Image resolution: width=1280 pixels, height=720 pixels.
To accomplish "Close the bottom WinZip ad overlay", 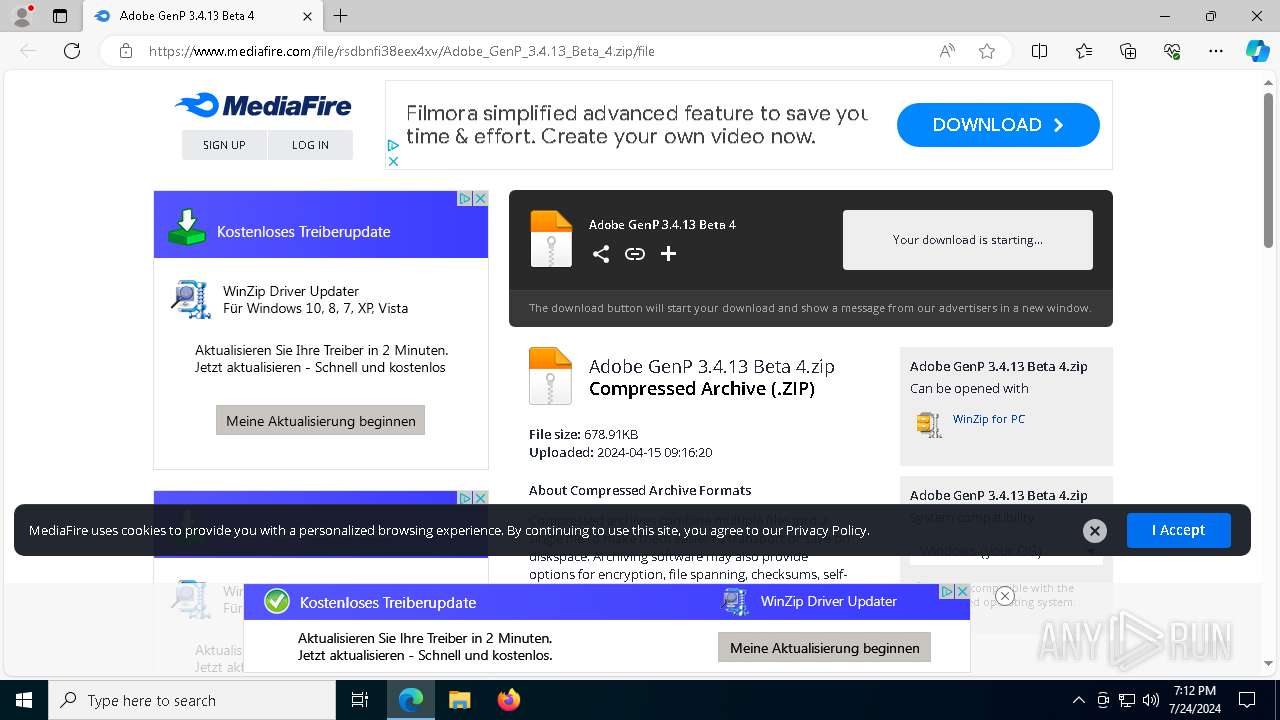I will 1005,596.
